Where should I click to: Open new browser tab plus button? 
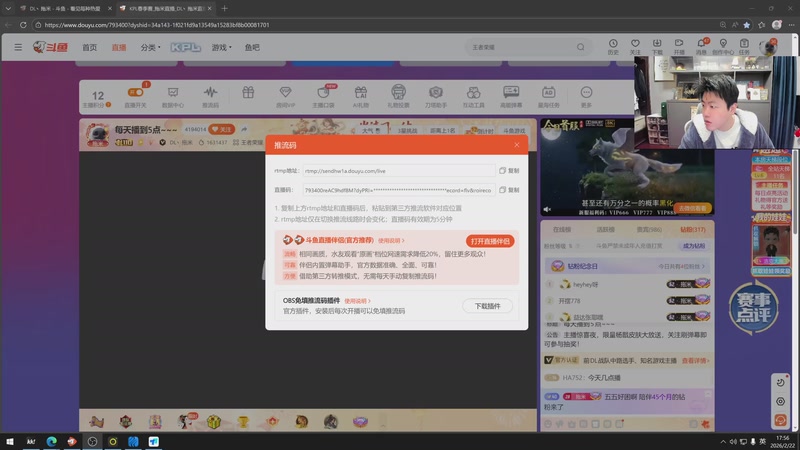224,8
